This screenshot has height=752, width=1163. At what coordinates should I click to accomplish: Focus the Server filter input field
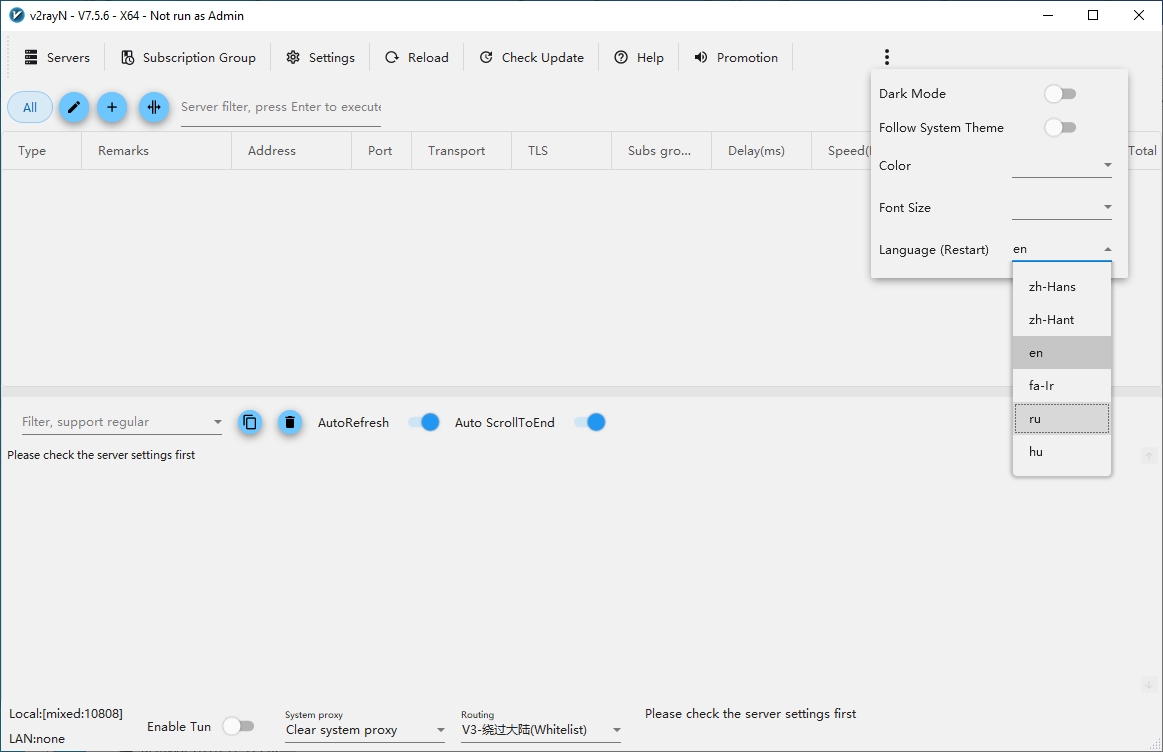coord(281,108)
